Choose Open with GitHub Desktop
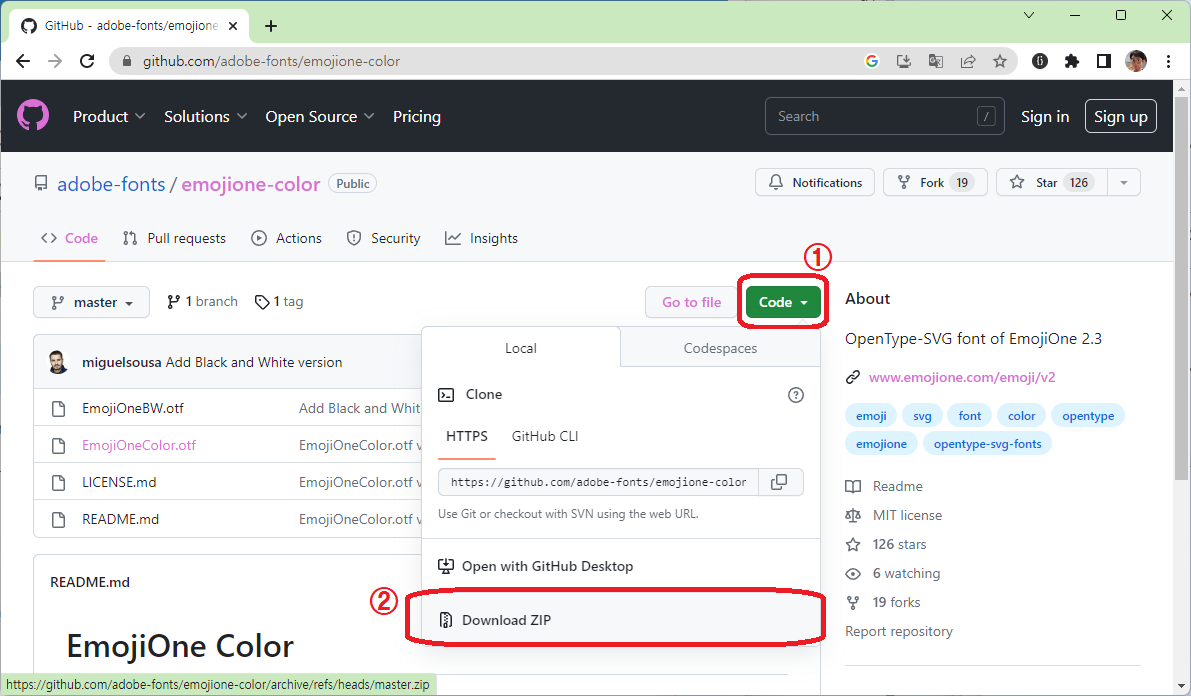The width and height of the screenshot is (1191, 696). pos(621,567)
